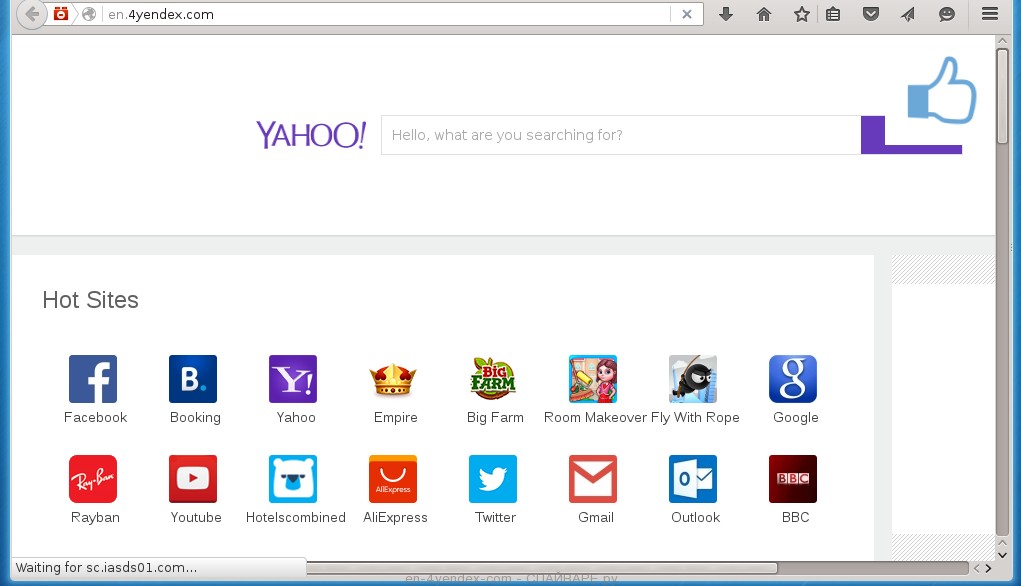This screenshot has height=586, width=1021.
Task: Open the Gmail shortcut icon
Action: coord(593,480)
